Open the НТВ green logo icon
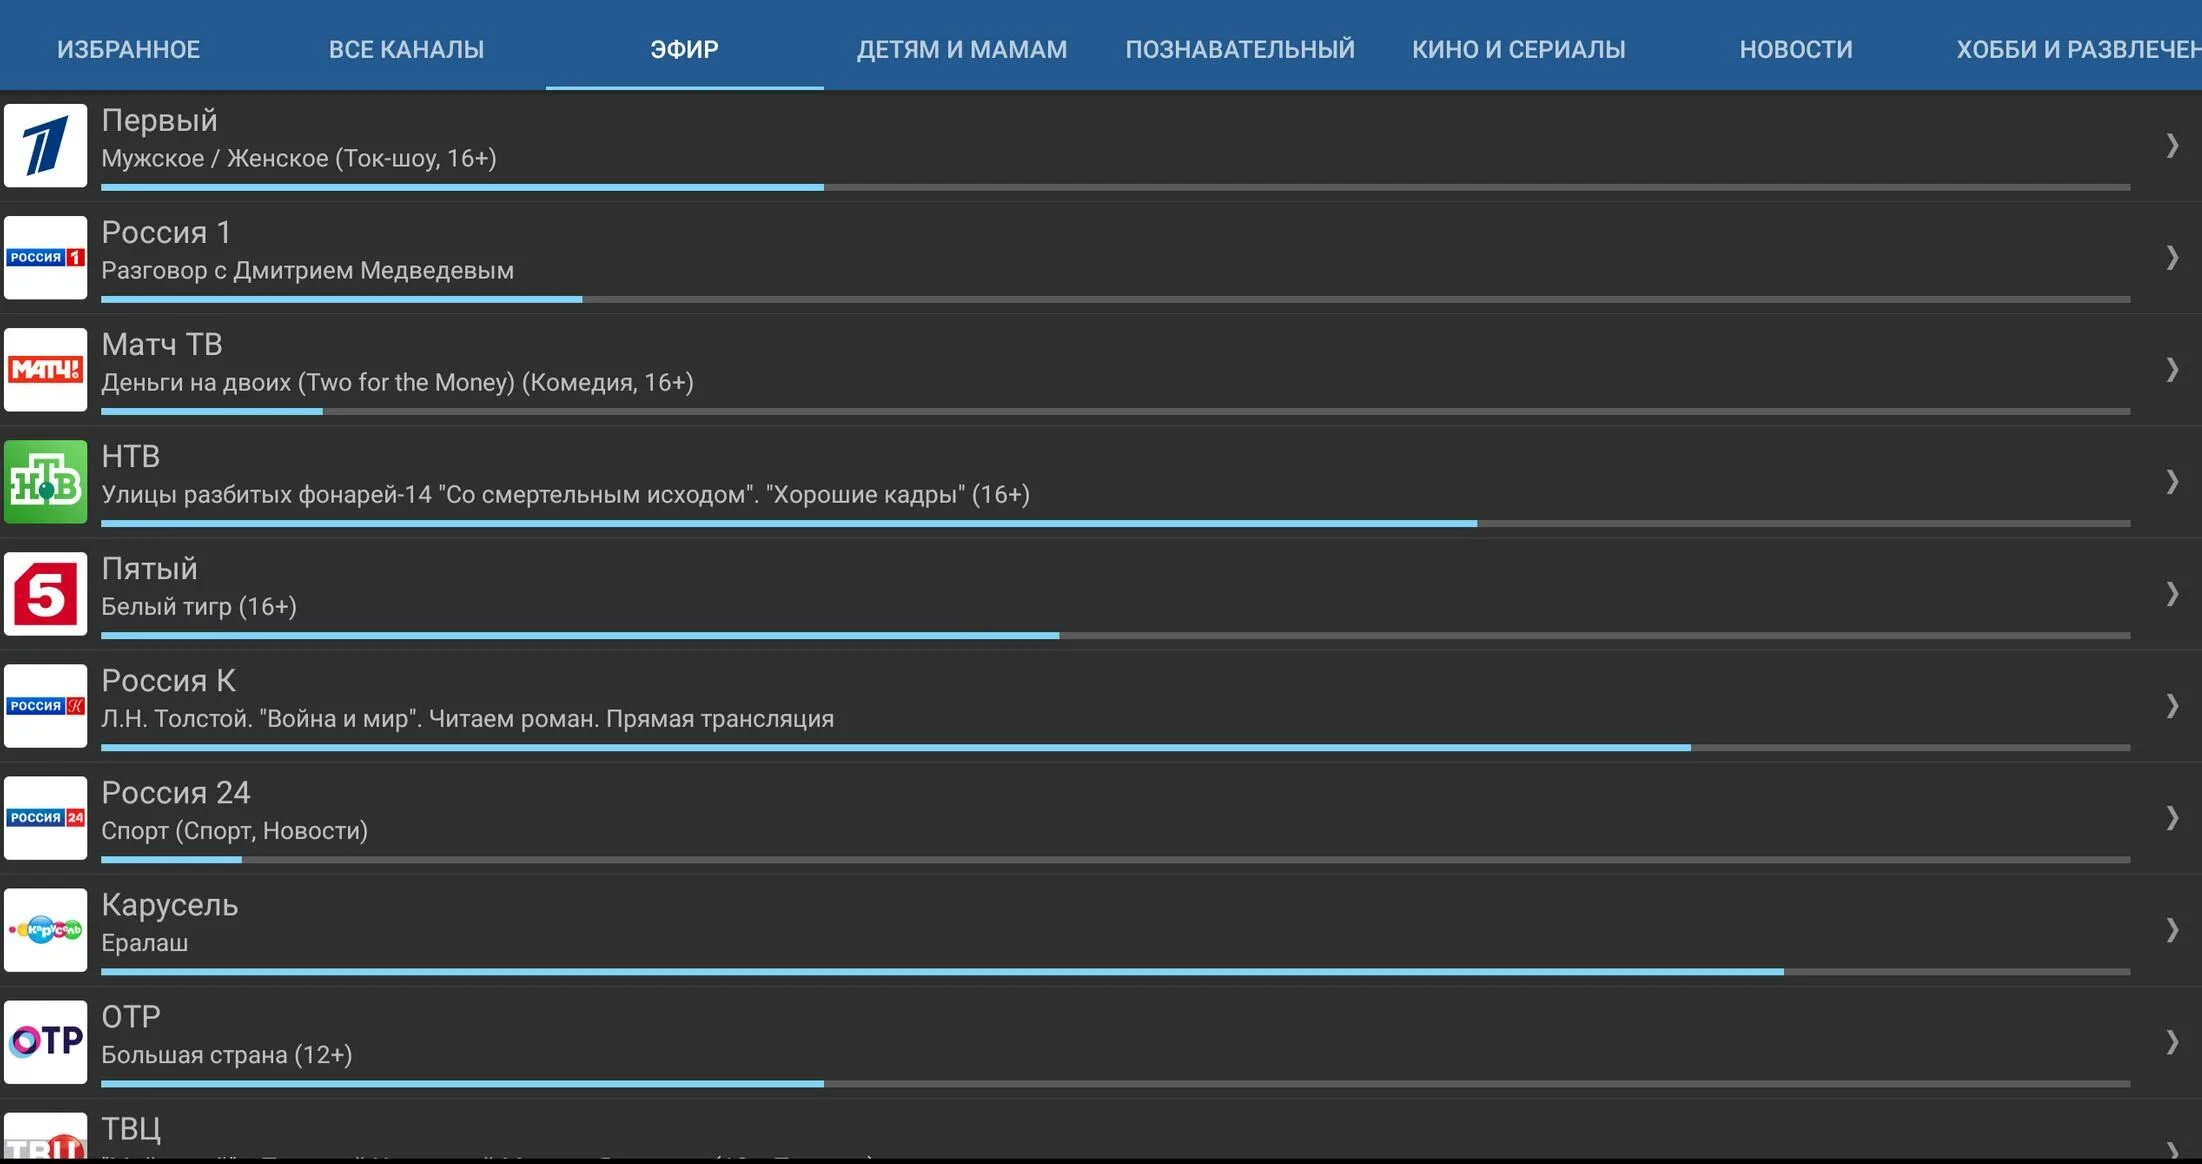The image size is (2202, 1164). coord(45,482)
